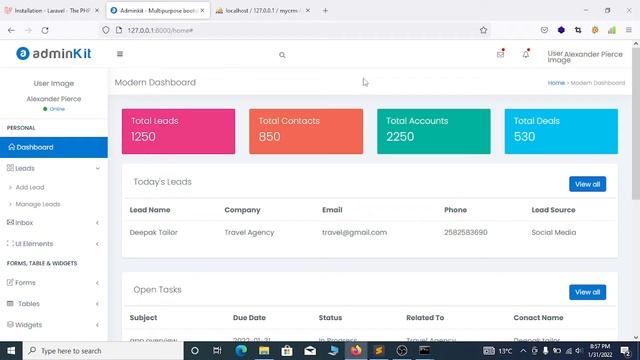Open Microsoft Edge from the taskbar
The height and width of the screenshot is (360, 640).
coord(241,351)
